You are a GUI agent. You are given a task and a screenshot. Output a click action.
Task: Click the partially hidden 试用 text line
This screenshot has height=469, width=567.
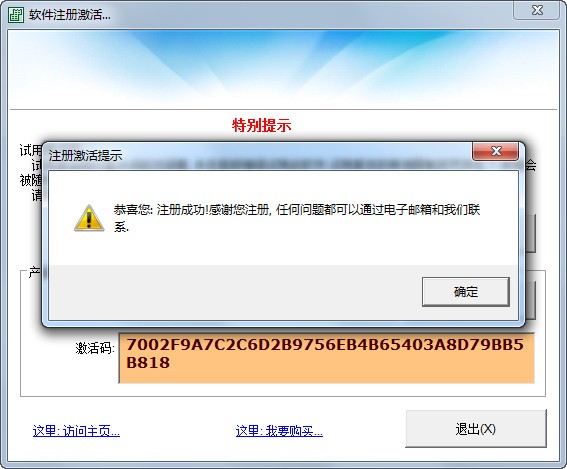[30, 150]
